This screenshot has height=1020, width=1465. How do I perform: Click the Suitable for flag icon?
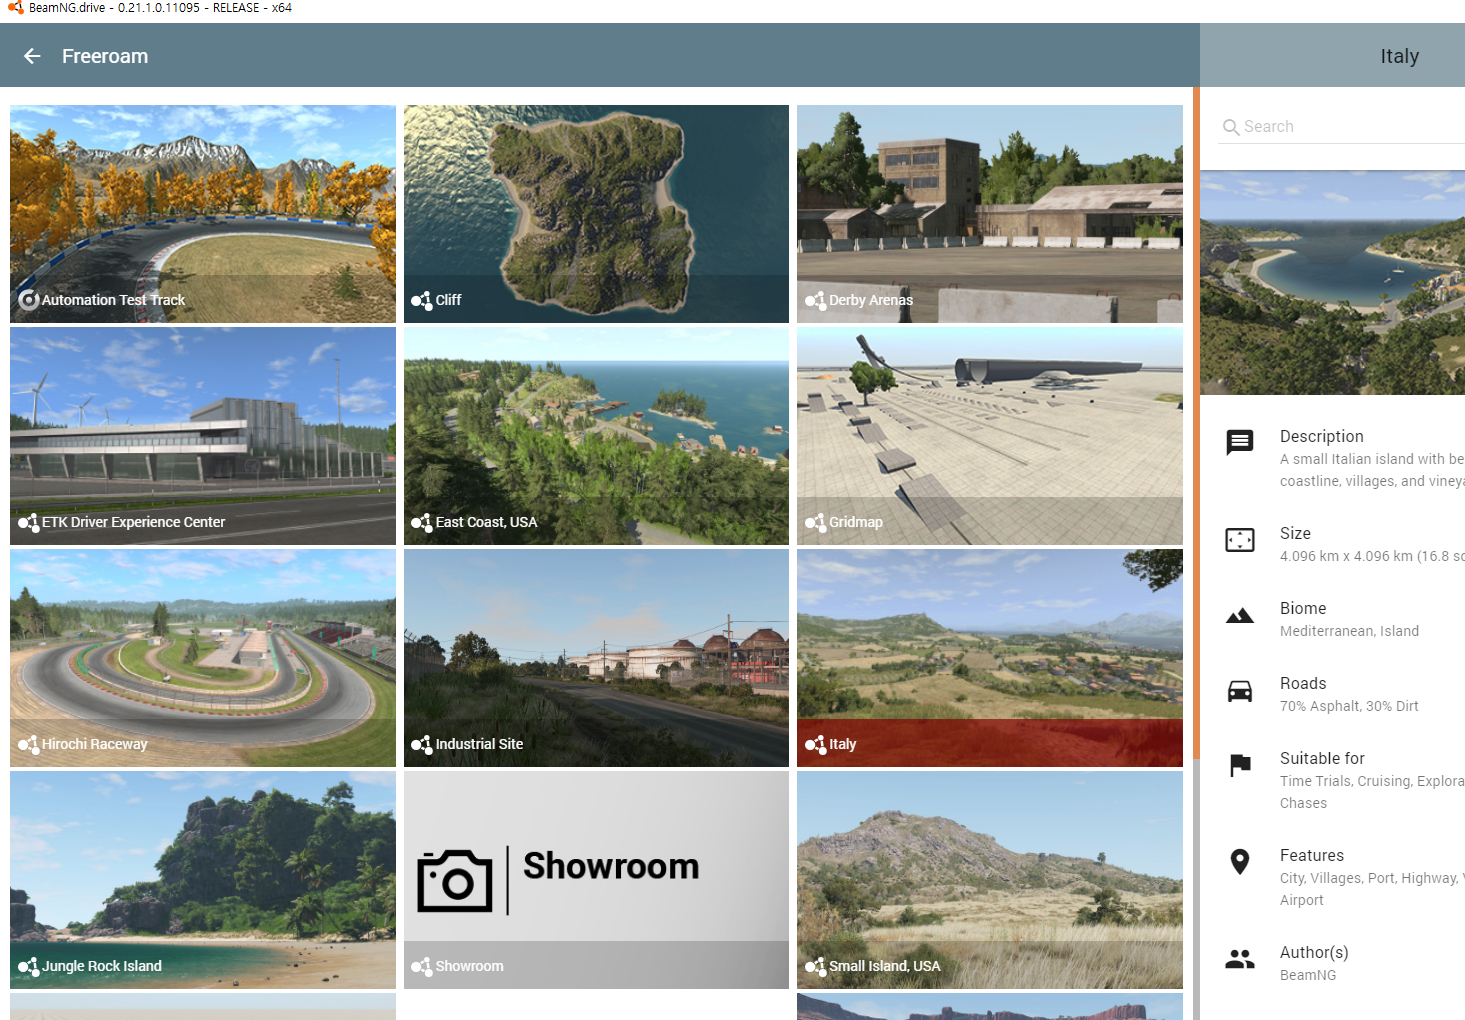1240,766
